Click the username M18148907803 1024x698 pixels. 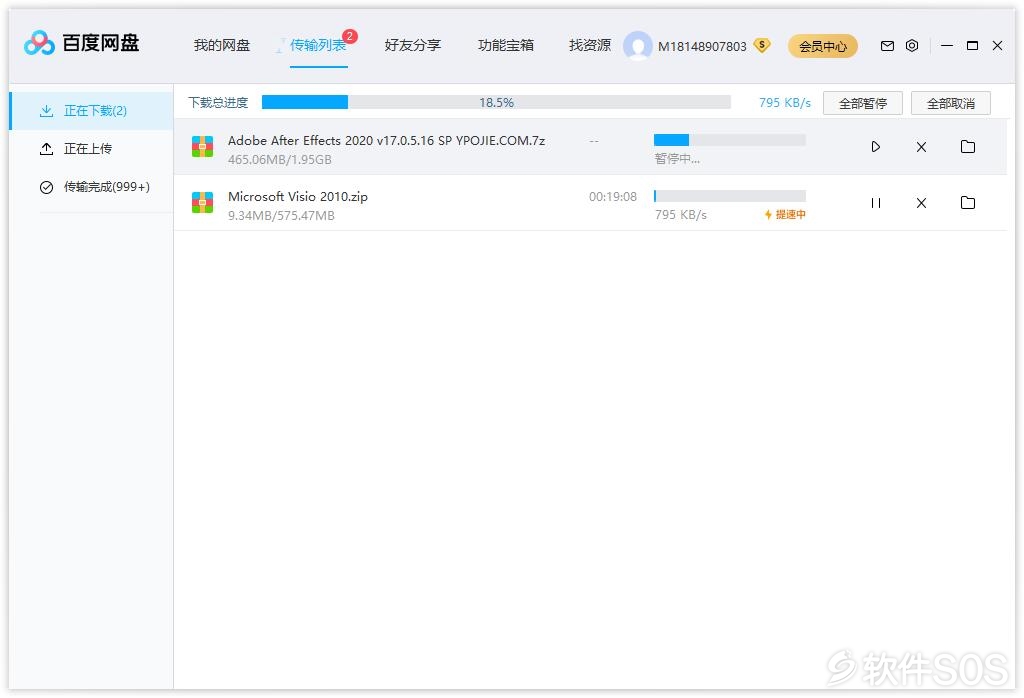[x=702, y=46]
